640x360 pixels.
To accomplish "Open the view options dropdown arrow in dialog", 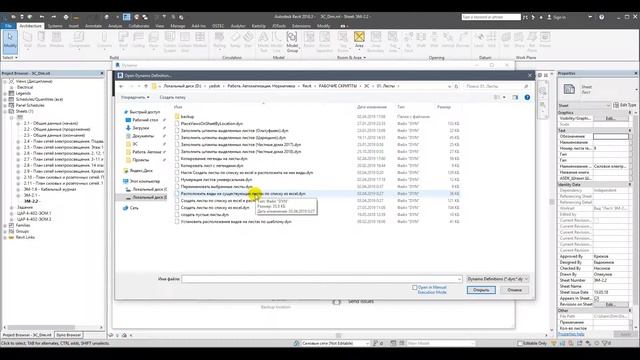I will pyautogui.click(x=504, y=97).
